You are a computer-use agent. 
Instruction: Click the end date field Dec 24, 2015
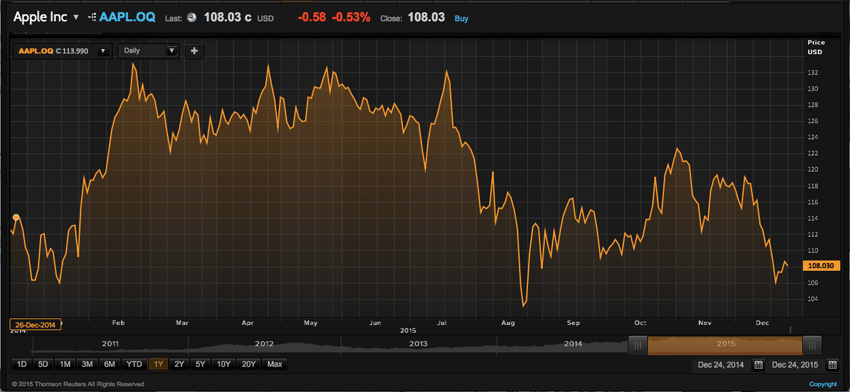(795, 364)
